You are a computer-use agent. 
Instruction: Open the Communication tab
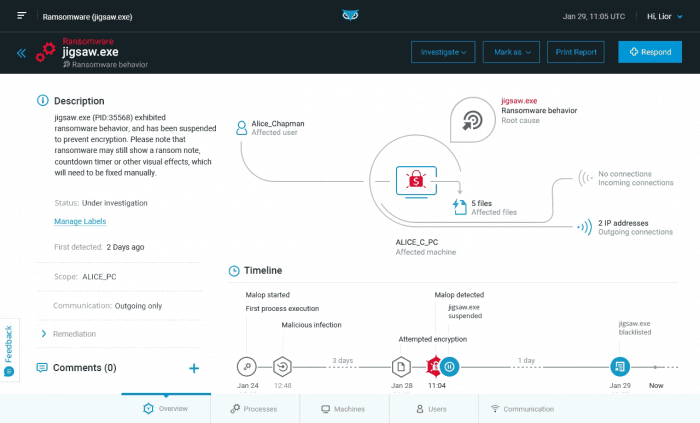pyautogui.click(x=522, y=409)
